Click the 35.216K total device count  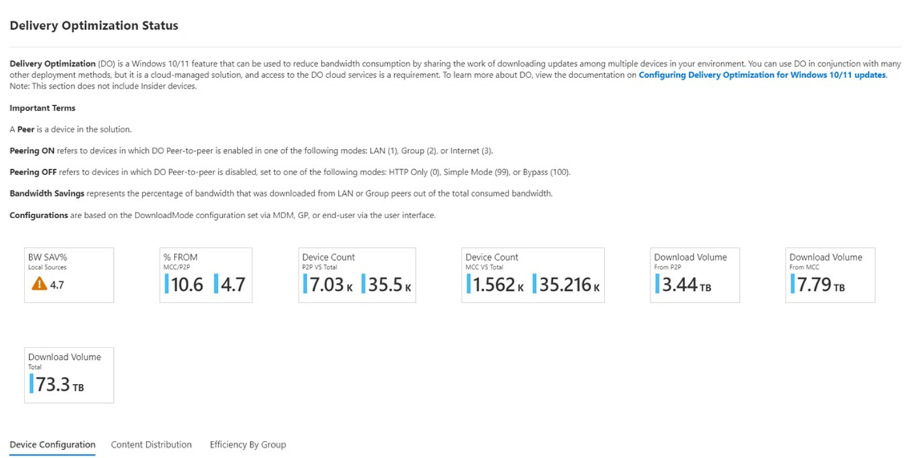(x=569, y=285)
